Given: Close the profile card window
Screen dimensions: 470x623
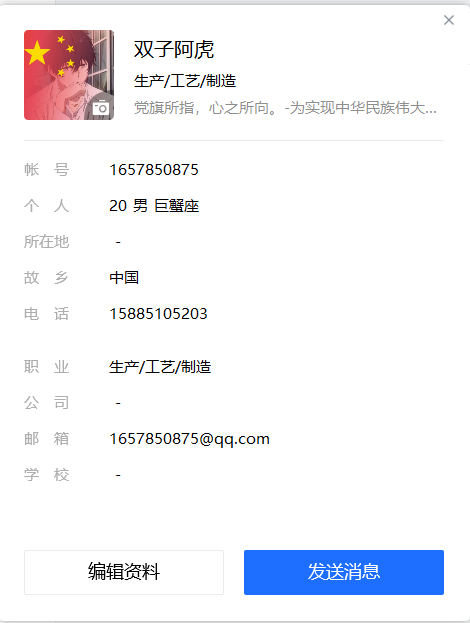Looking at the screenshot, I should (449, 20).
